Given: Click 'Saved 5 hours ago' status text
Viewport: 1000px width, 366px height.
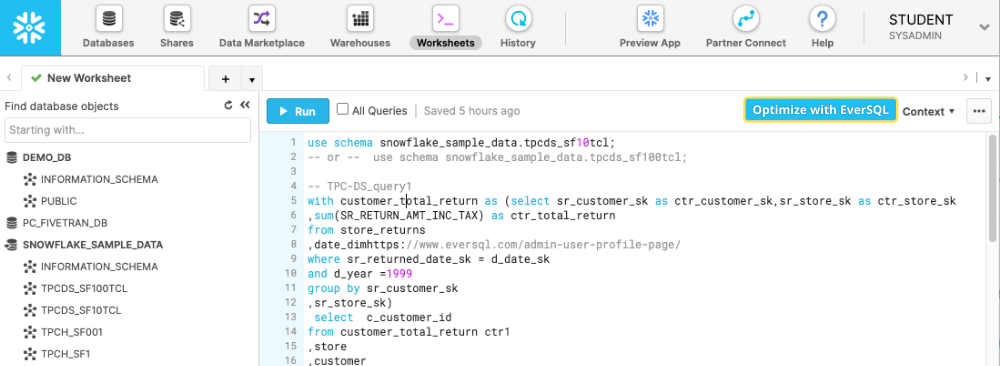Looking at the screenshot, I should [x=472, y=111].
